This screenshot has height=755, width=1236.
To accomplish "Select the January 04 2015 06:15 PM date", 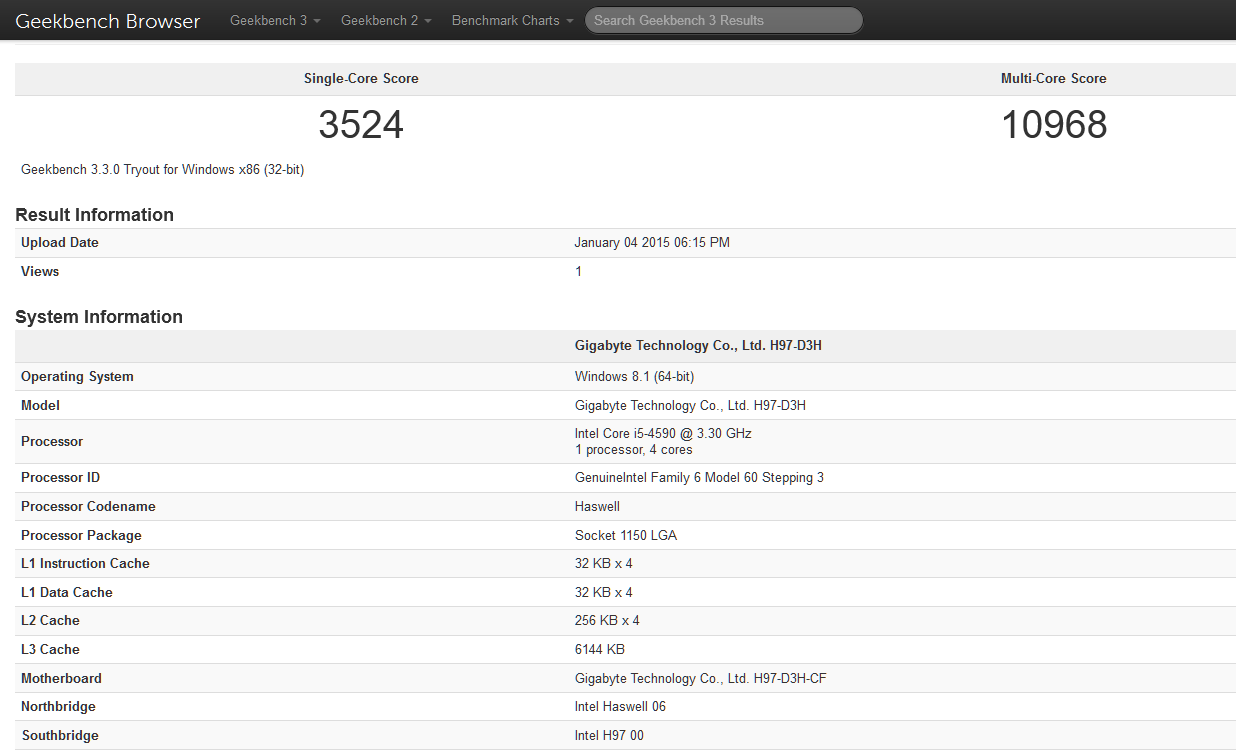I will 652,243.
